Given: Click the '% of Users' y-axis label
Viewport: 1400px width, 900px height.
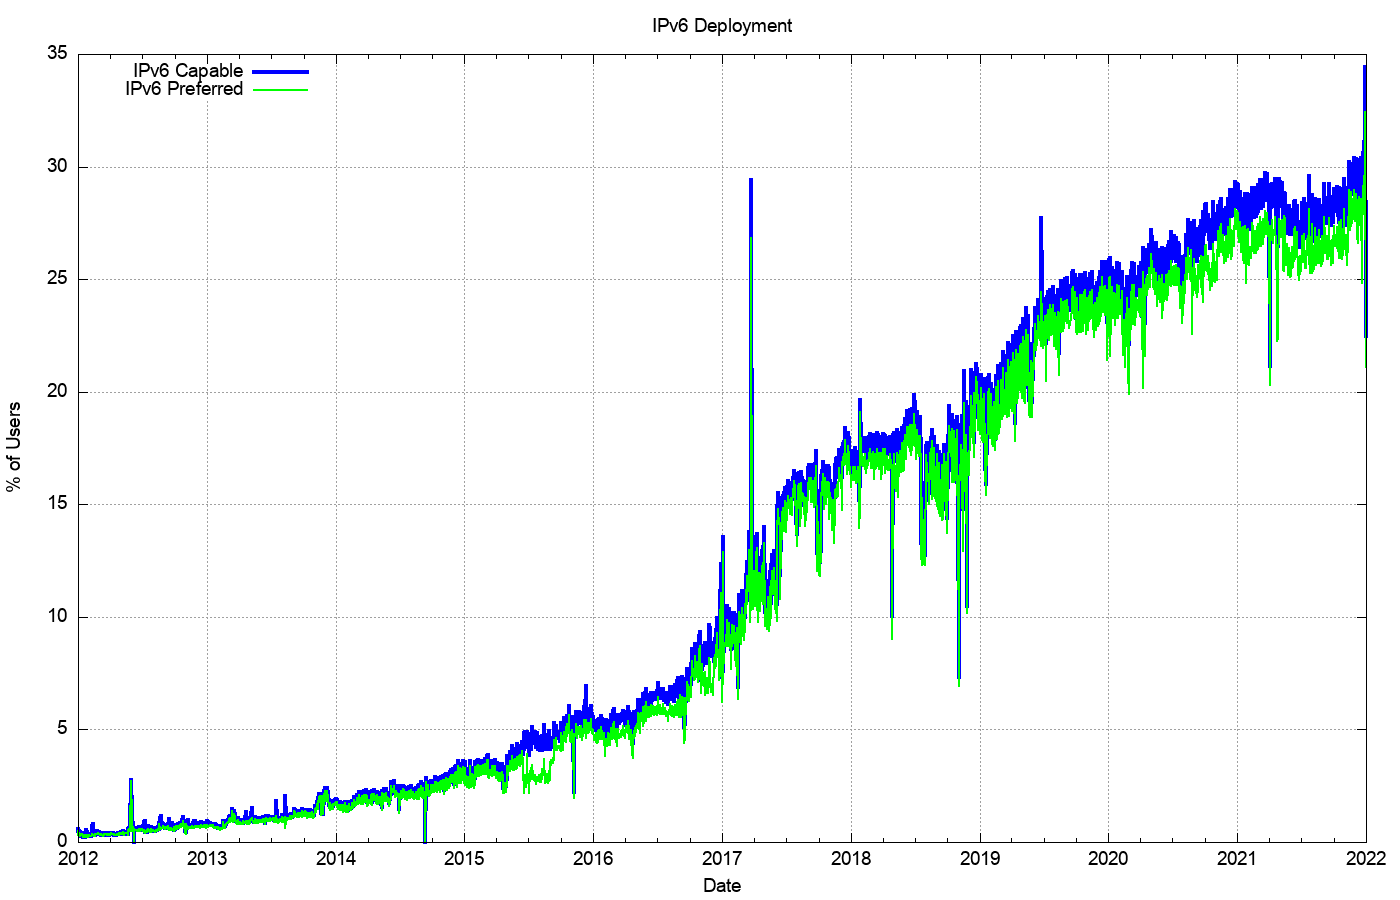Looking at the screenshot, I should point(14,447).
